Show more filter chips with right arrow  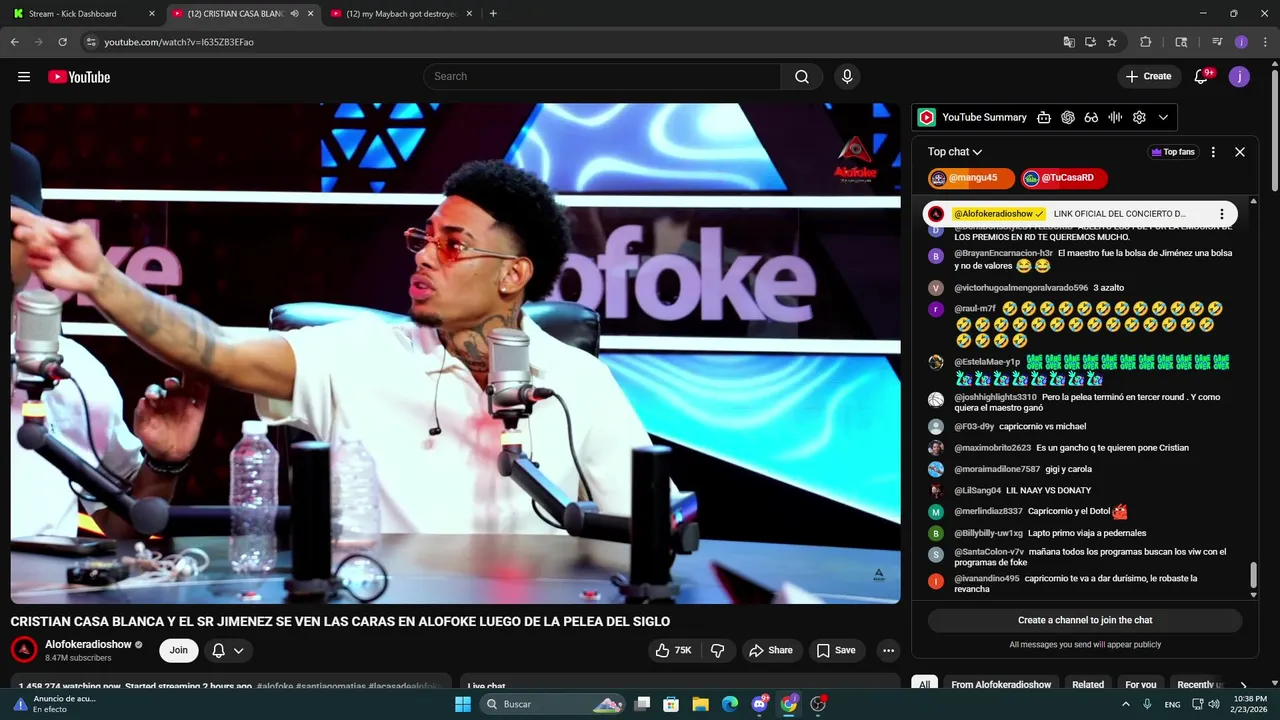coord(1243,685)
